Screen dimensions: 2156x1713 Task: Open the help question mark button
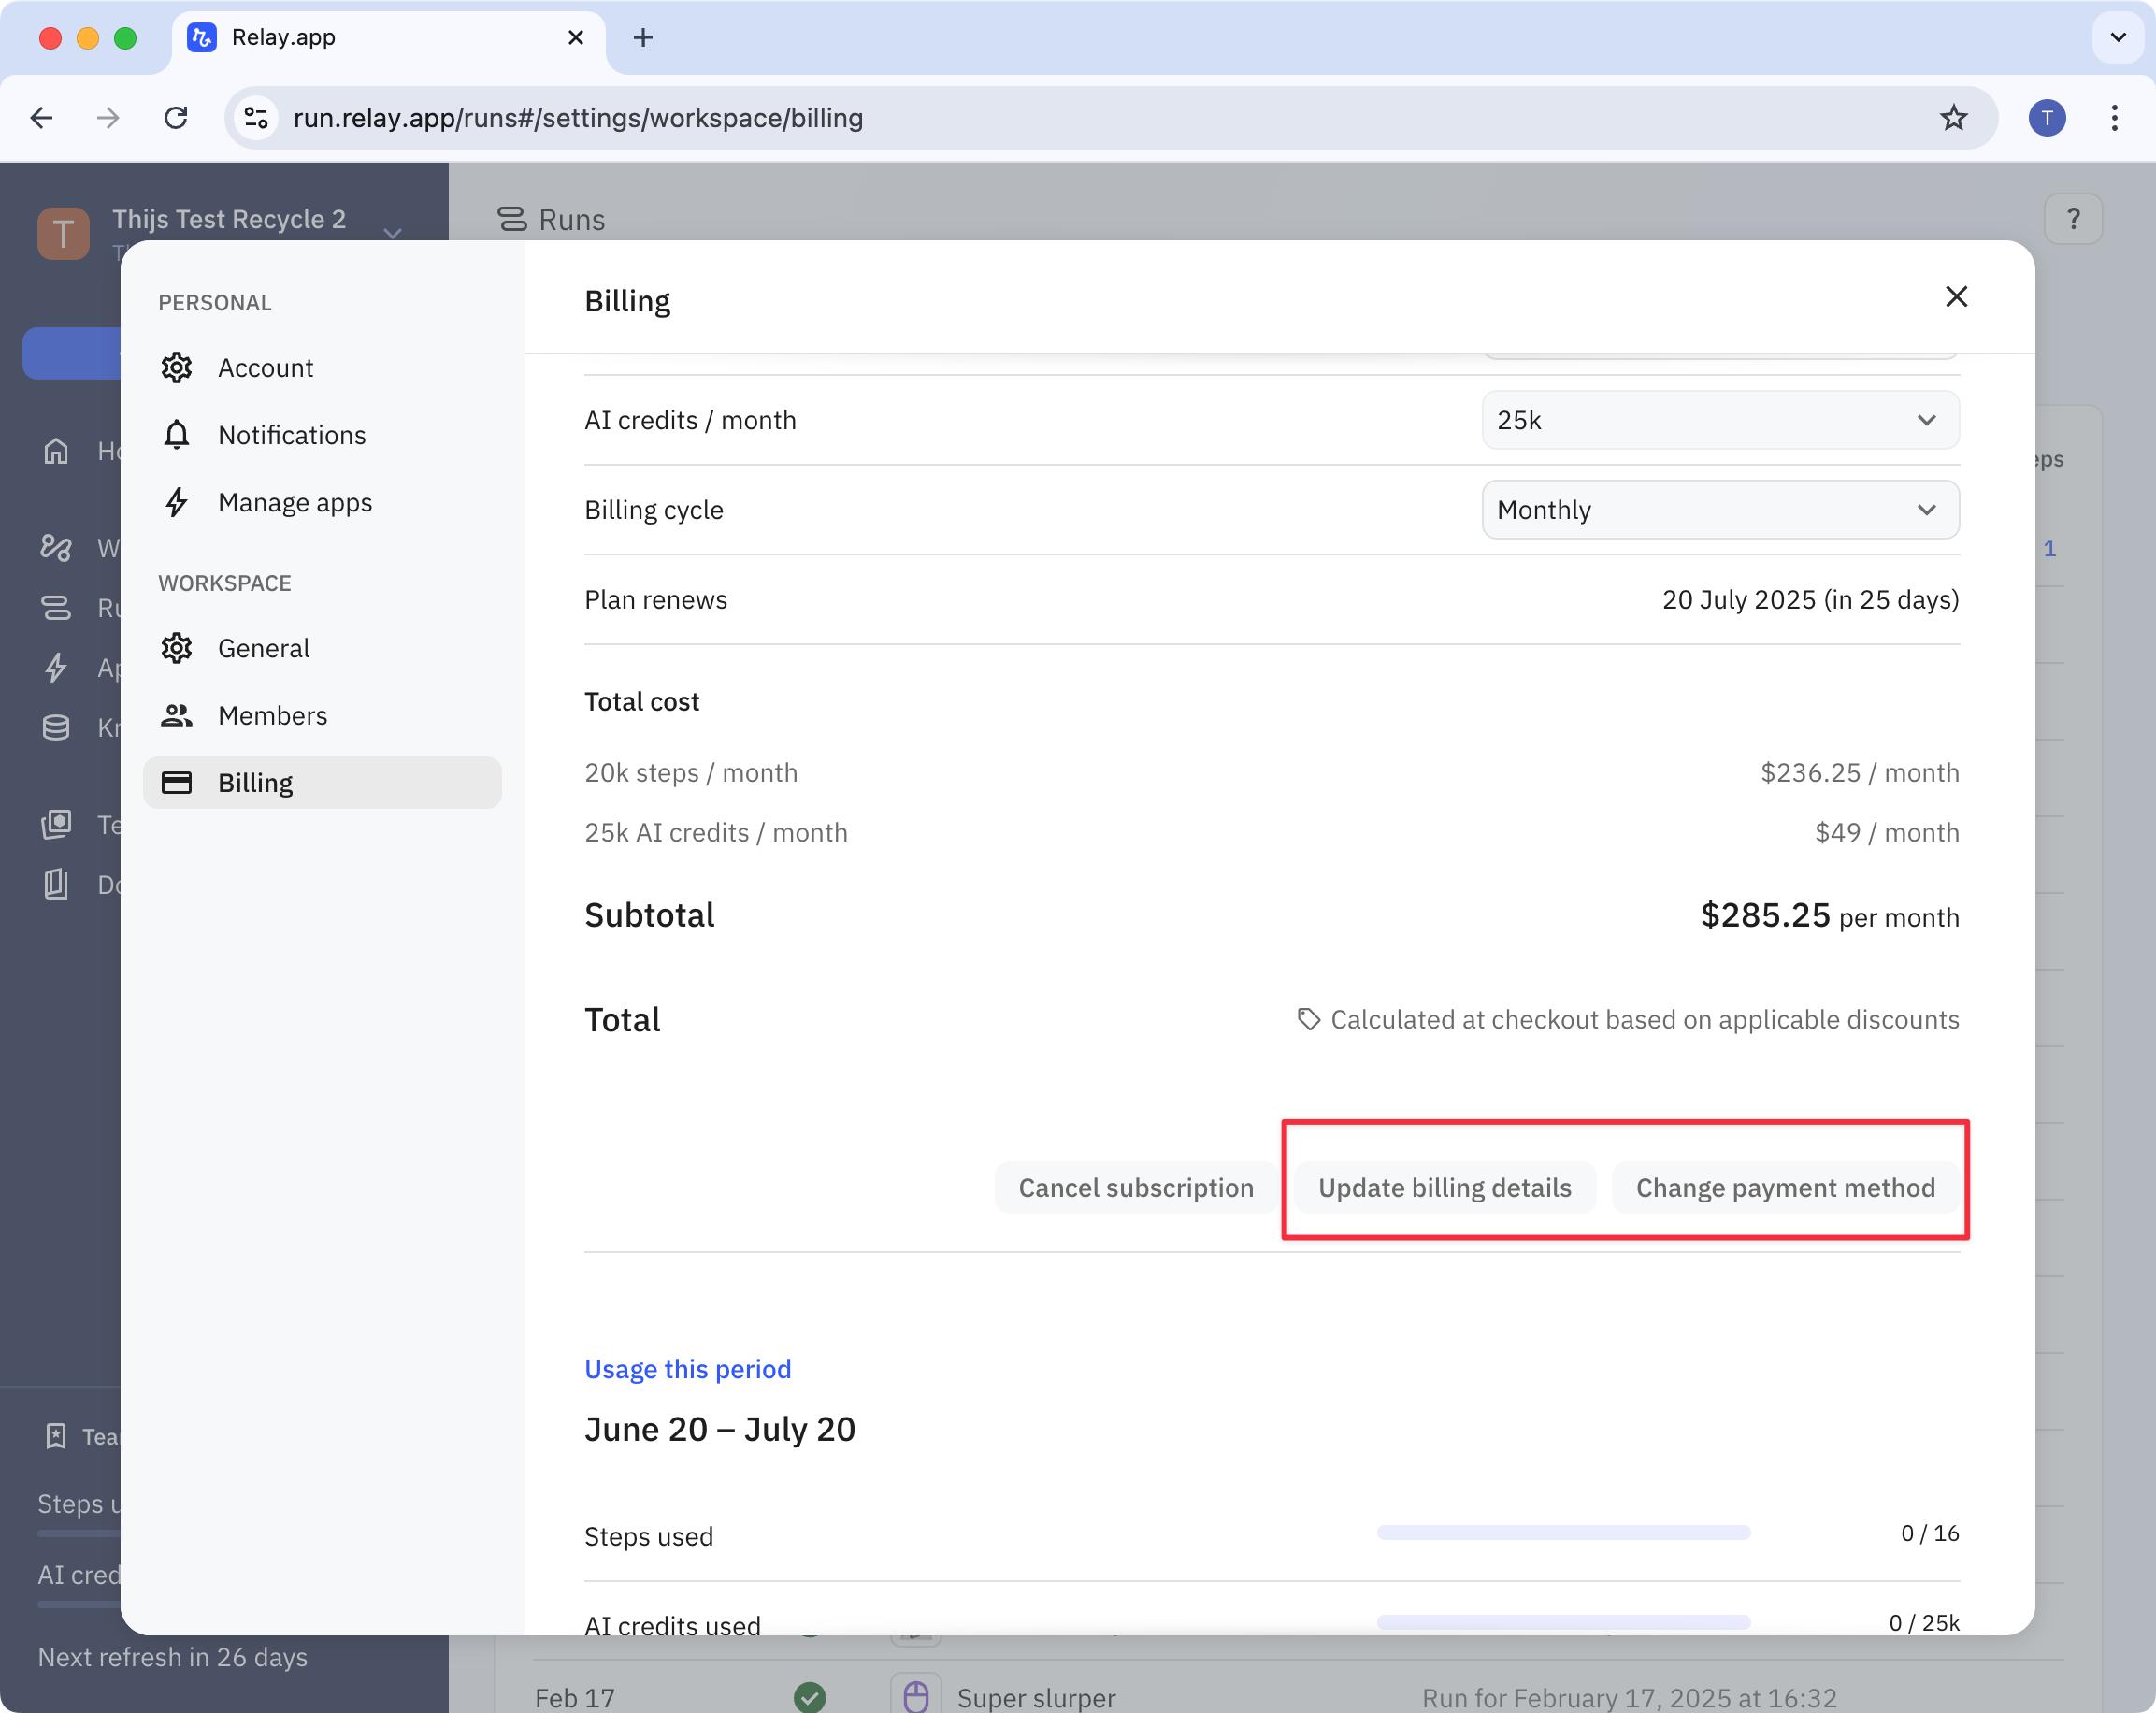point(2073,219)
